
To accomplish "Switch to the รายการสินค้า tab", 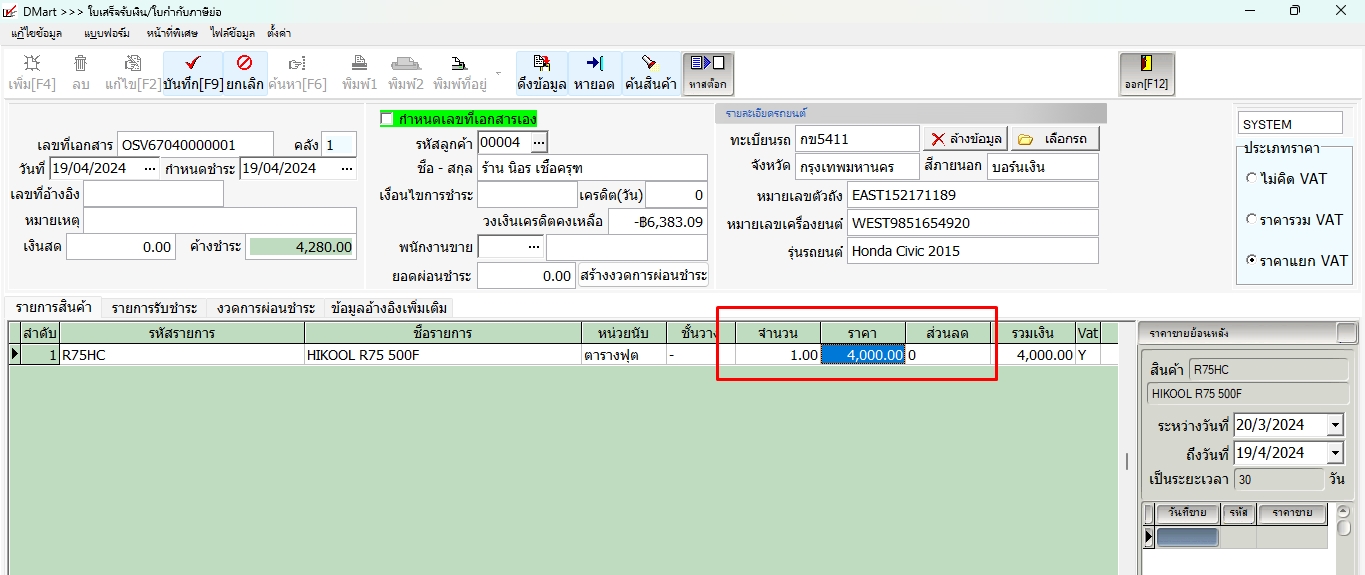I will coord(52,307).
